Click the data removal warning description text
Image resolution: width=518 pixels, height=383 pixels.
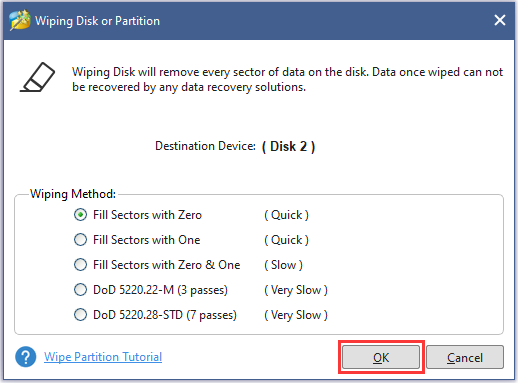click(x=287, y=79)
